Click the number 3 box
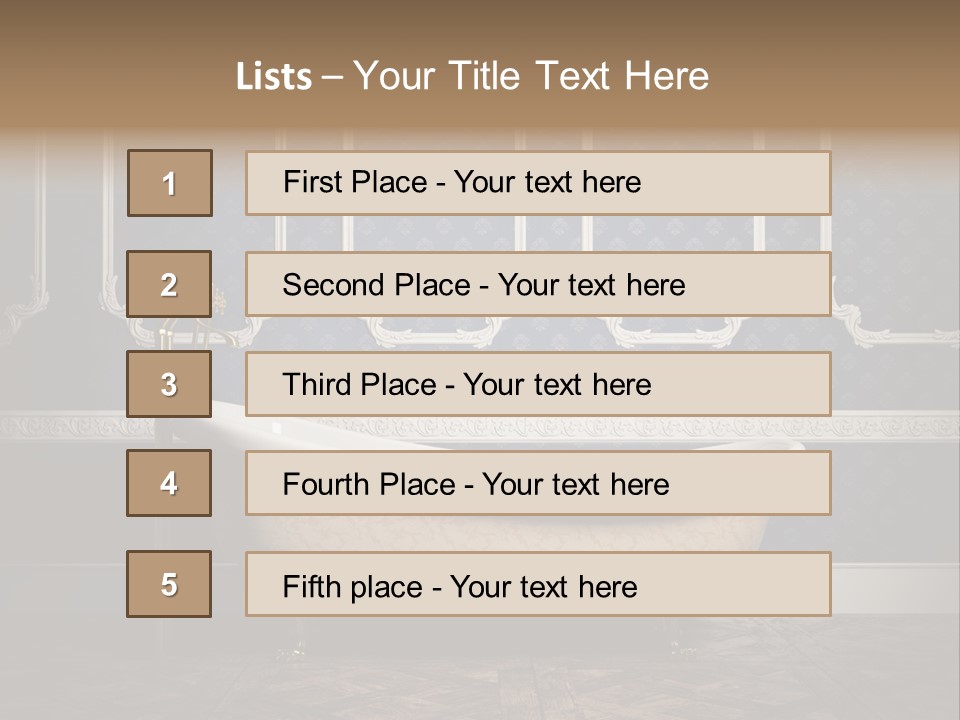 169,384
